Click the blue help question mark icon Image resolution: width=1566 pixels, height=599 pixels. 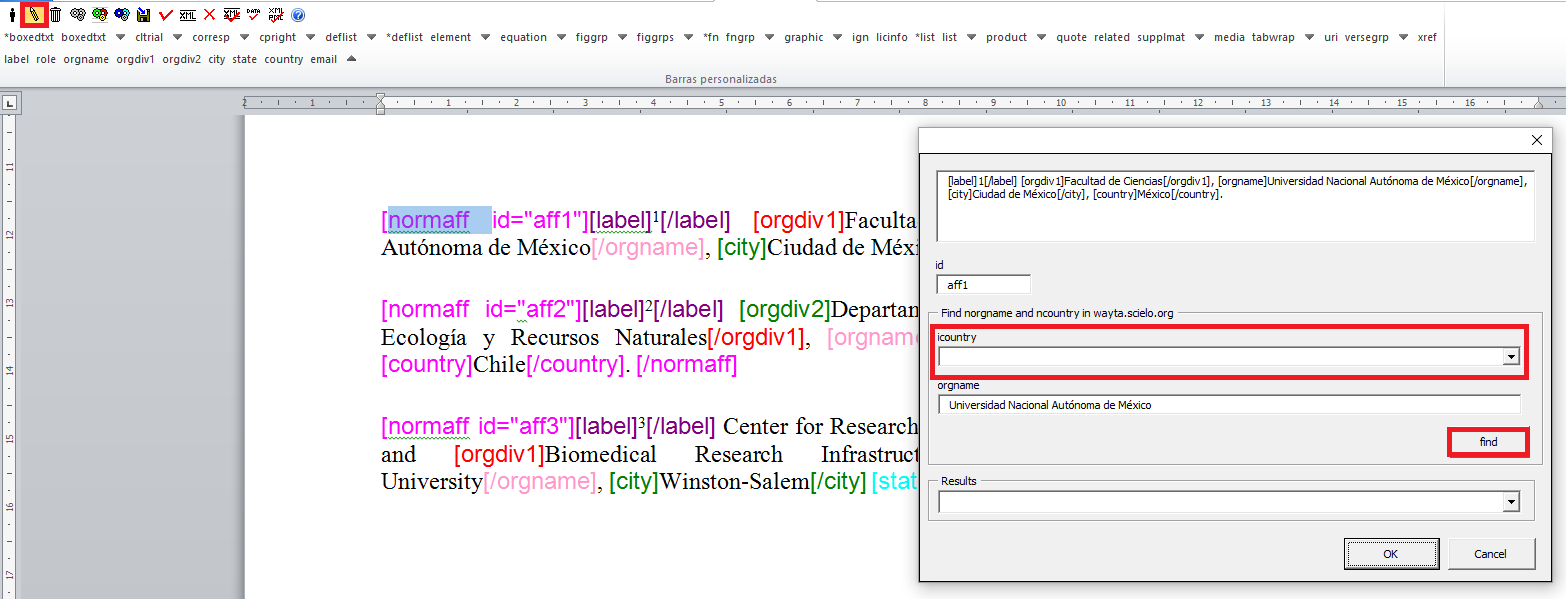click(298, 15)
